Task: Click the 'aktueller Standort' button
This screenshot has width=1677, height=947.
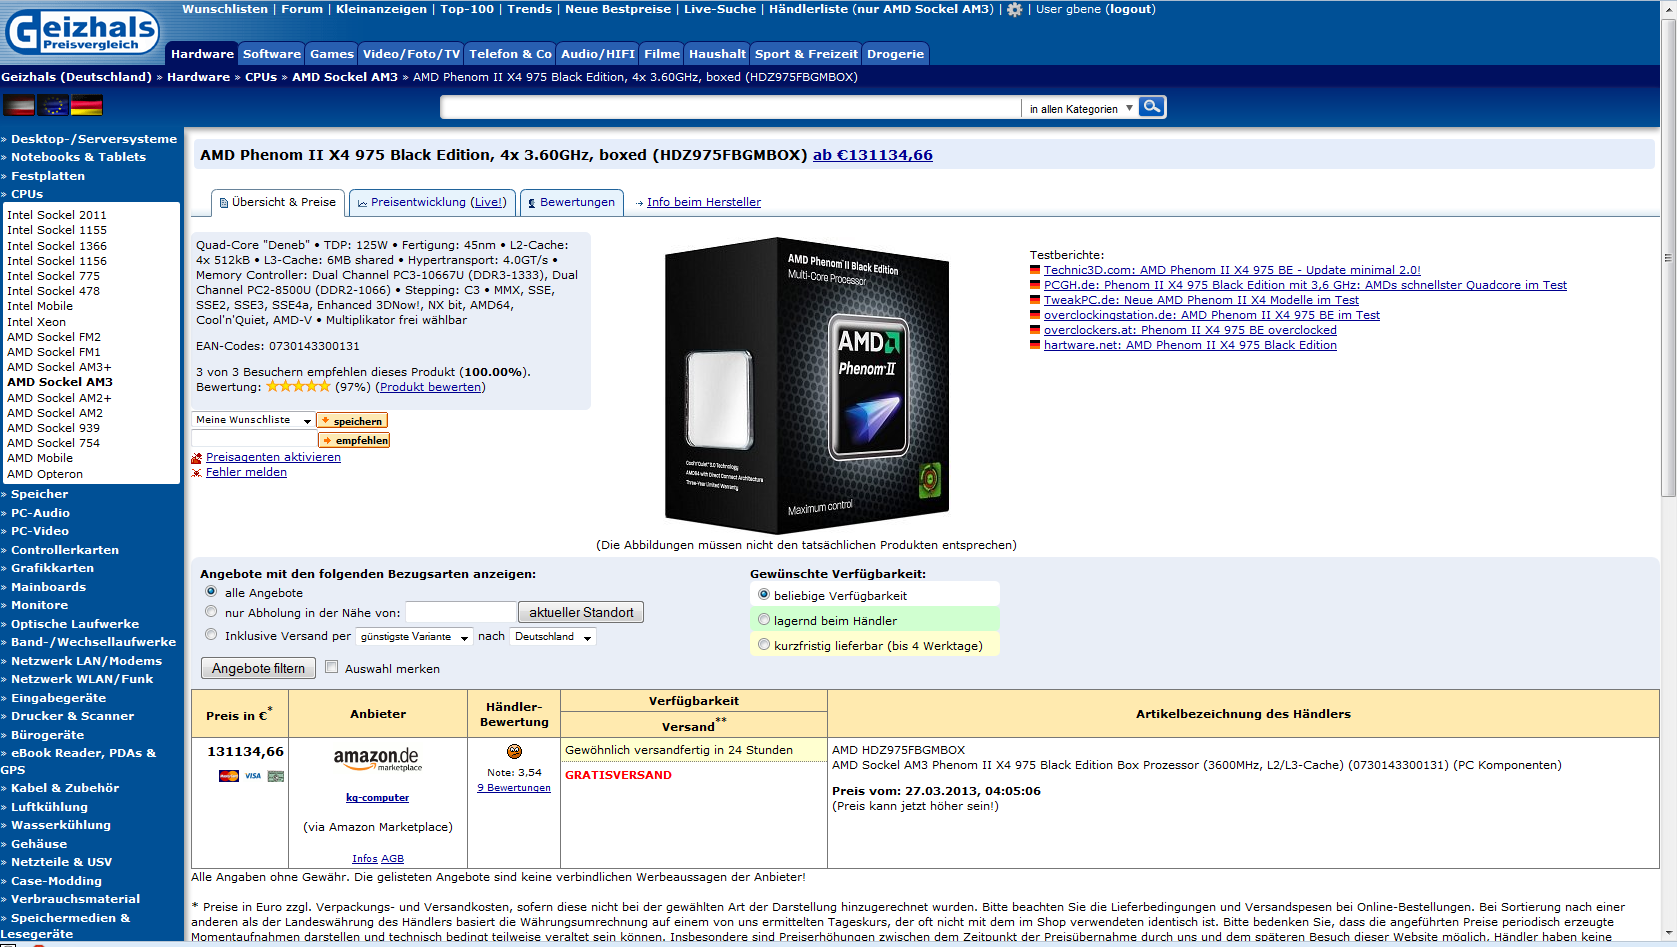Action: coord(581,612)
